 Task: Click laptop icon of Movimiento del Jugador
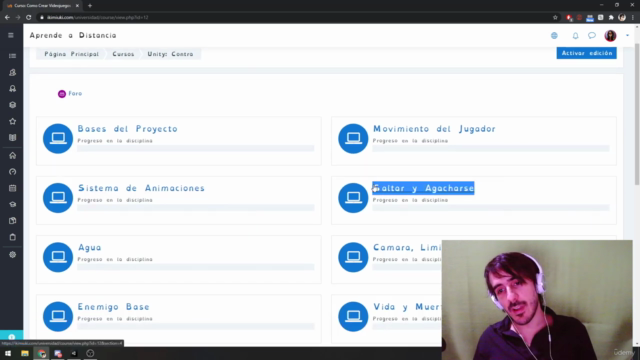coord(353,138)
